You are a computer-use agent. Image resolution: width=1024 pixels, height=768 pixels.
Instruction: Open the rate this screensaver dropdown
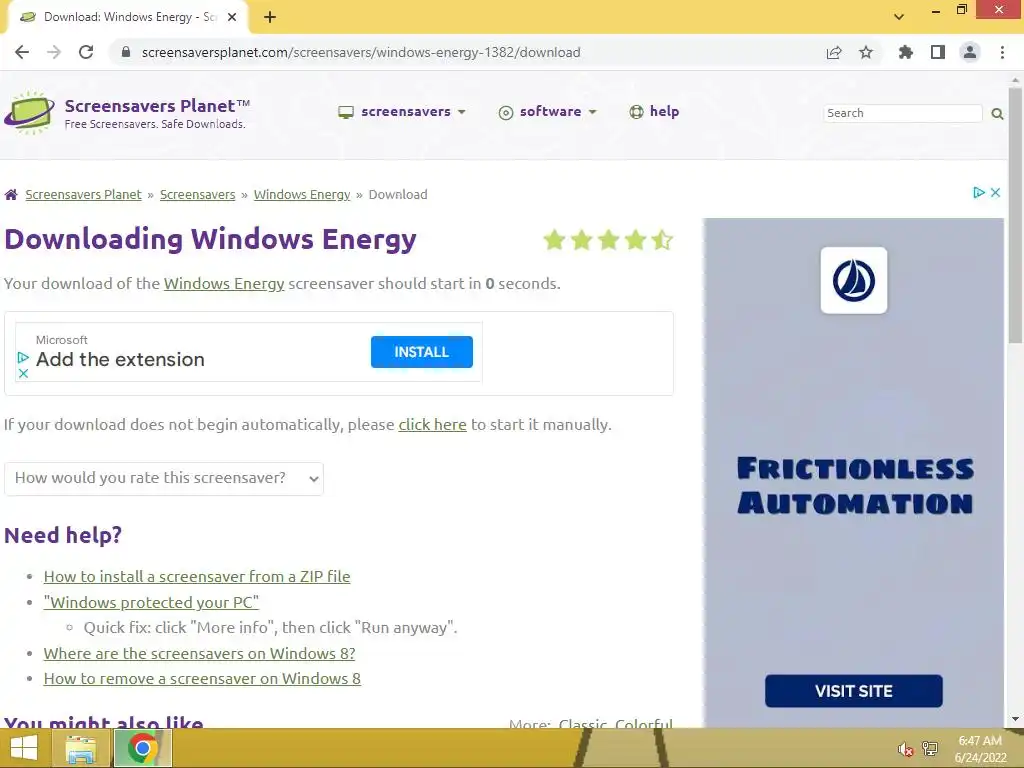(164, 479)
